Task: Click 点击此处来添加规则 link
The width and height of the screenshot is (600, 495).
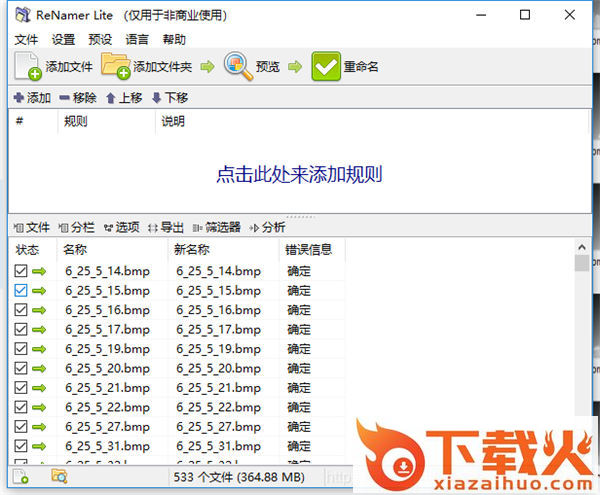Action: 299,174
